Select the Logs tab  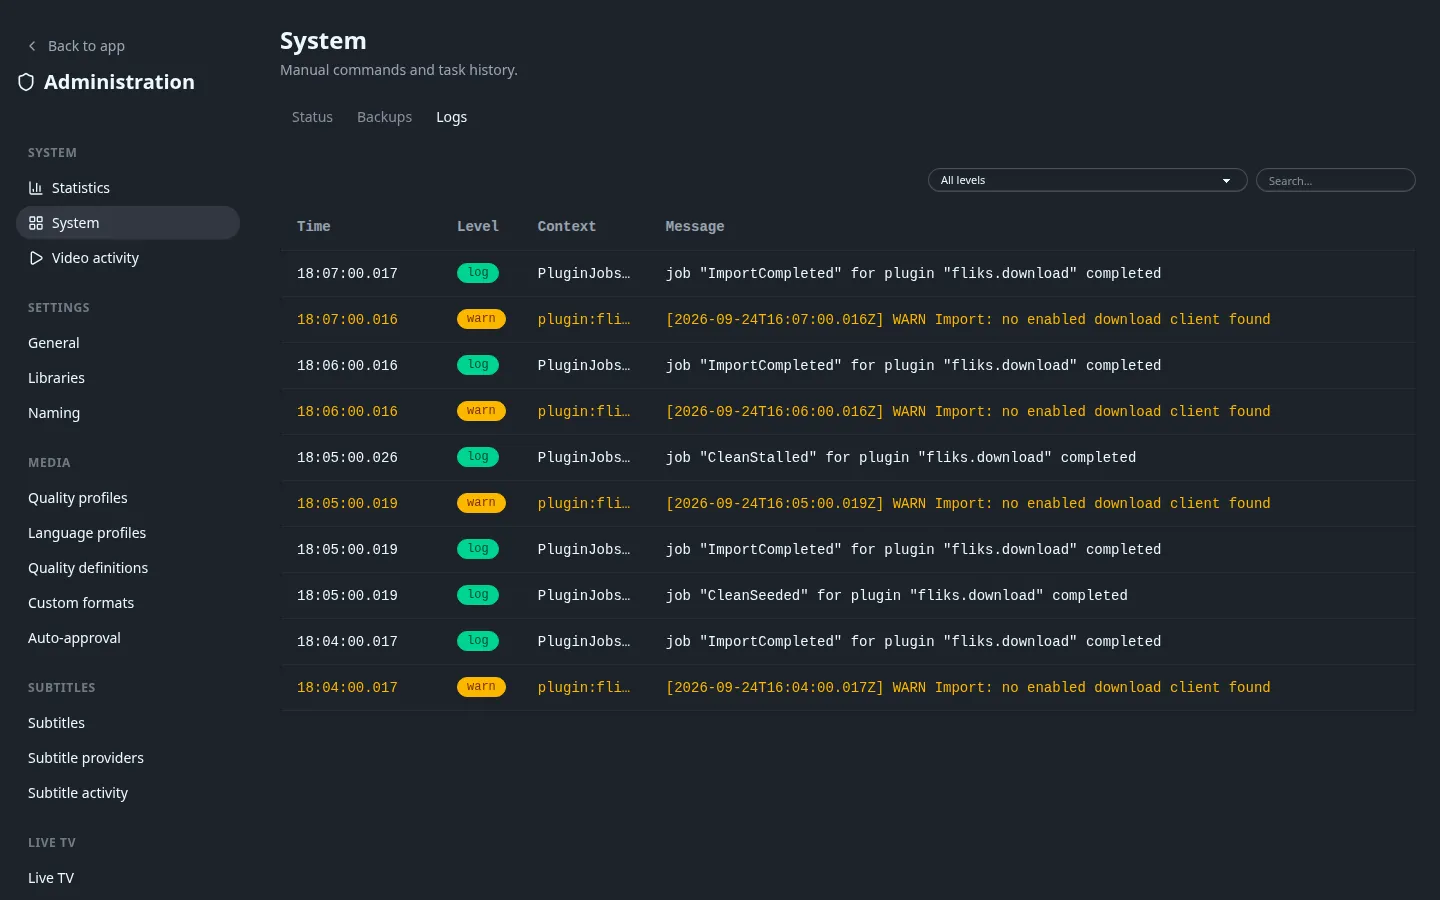click(451, 117)
